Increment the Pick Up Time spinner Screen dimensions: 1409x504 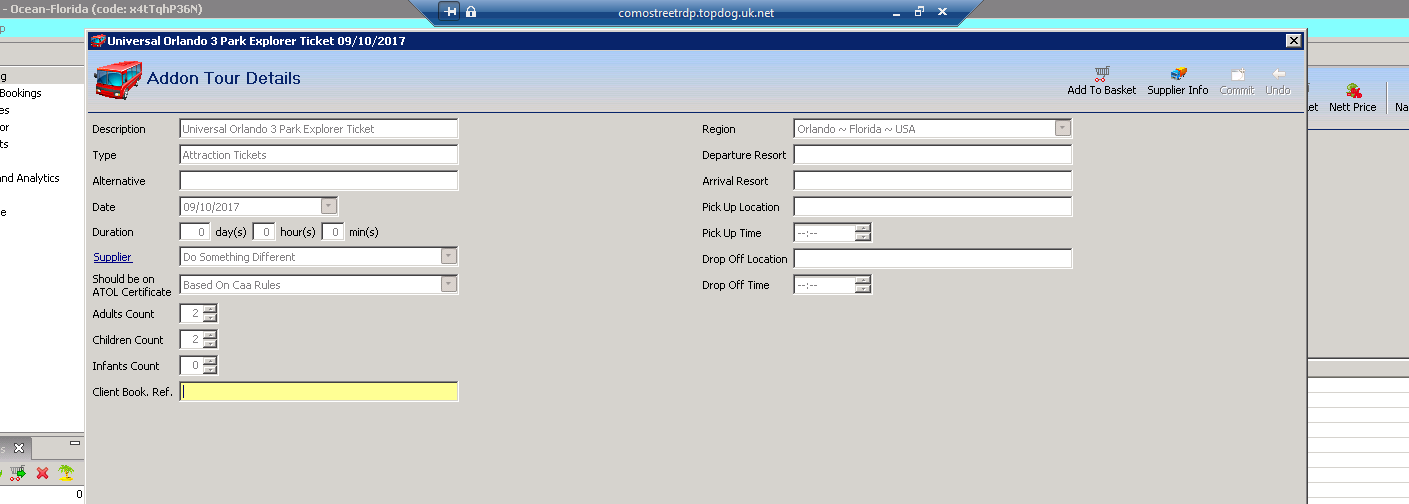(x=863, y=228)
